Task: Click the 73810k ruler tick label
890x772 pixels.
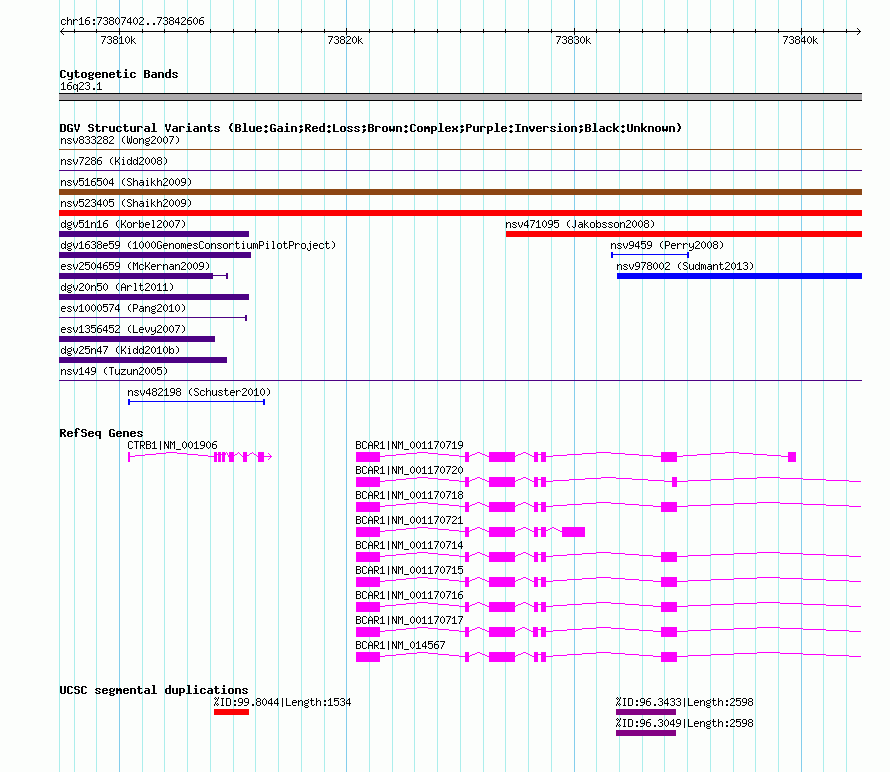Action: (x=118, y=40)
